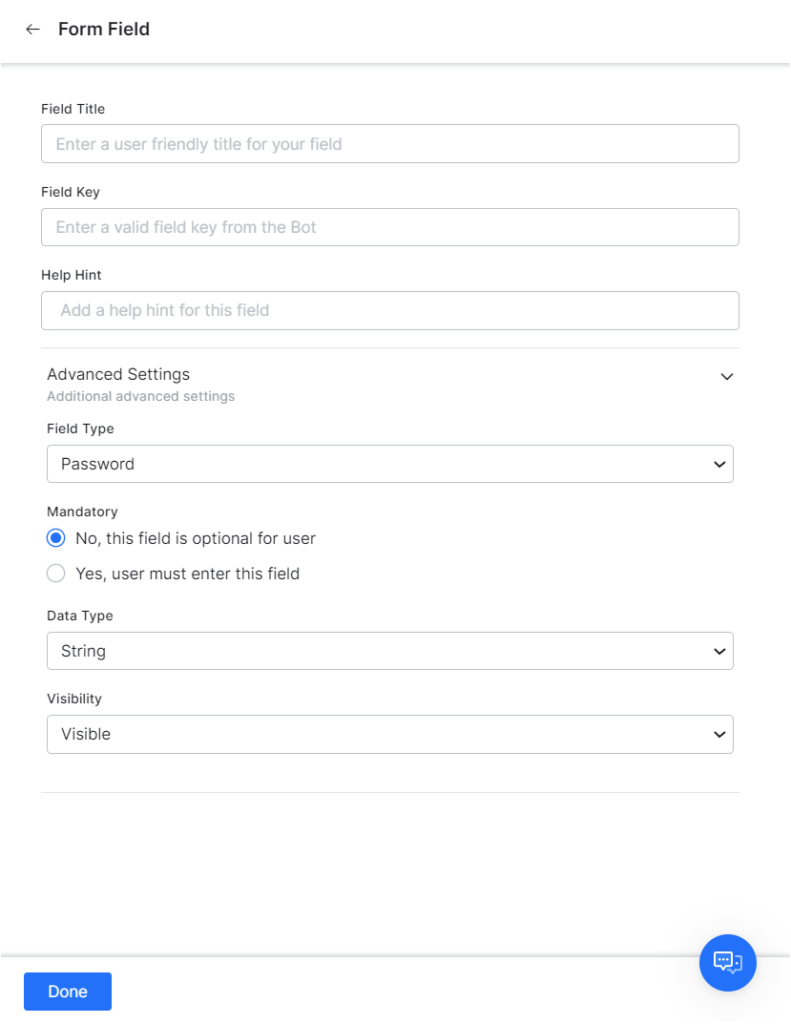Click the 'Field Key' label text
This screenshot has height=1024, width=791.
pyautogui.click(x=70, y=192)
